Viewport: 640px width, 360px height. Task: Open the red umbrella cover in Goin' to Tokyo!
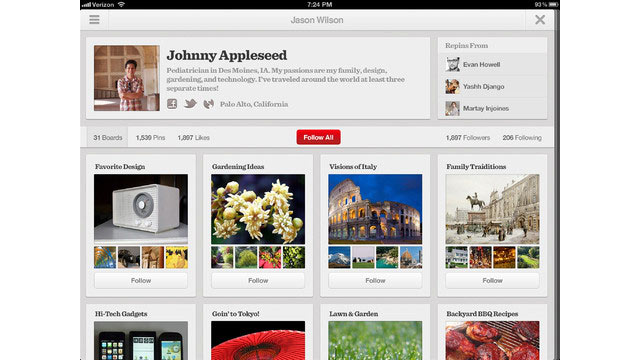[x=258, y=340]
